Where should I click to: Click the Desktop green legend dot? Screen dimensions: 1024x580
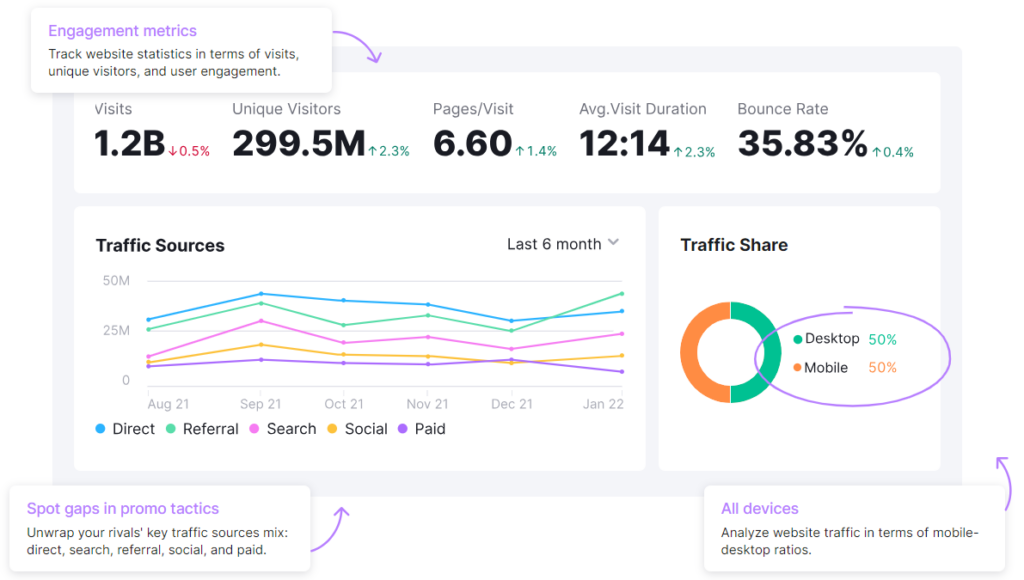(797, 339)
